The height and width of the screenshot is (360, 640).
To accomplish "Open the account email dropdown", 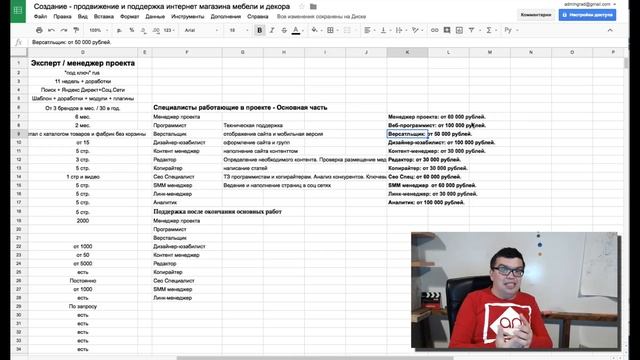I will [590, 4].
